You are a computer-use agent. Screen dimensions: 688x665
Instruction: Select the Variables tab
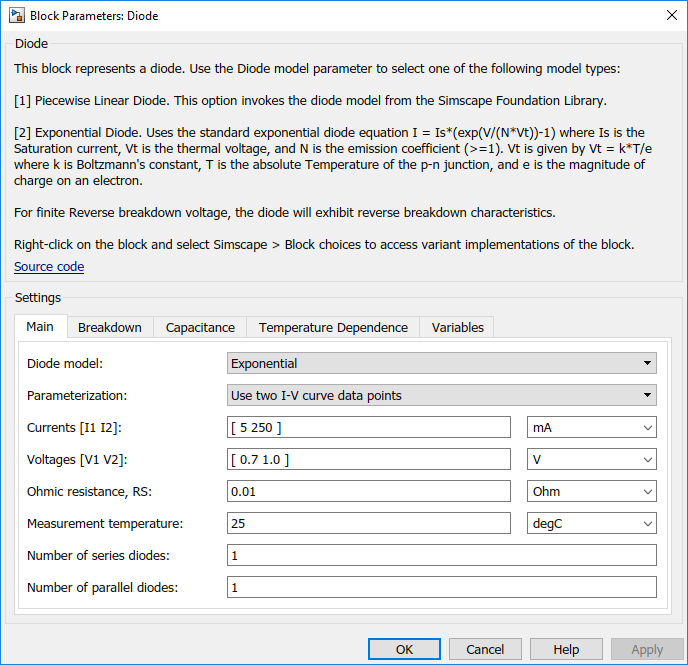(x=457, y=328)
